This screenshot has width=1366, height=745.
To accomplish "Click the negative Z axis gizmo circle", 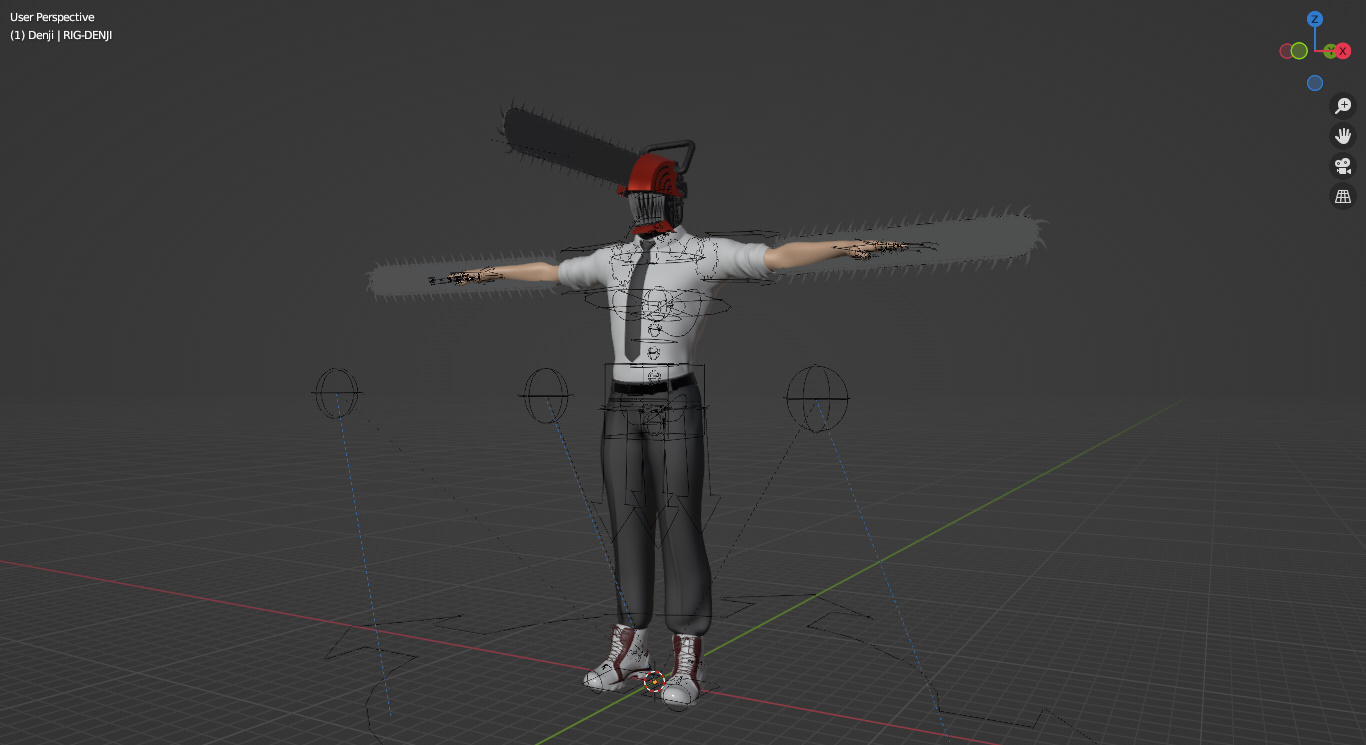I will 1315,83.
